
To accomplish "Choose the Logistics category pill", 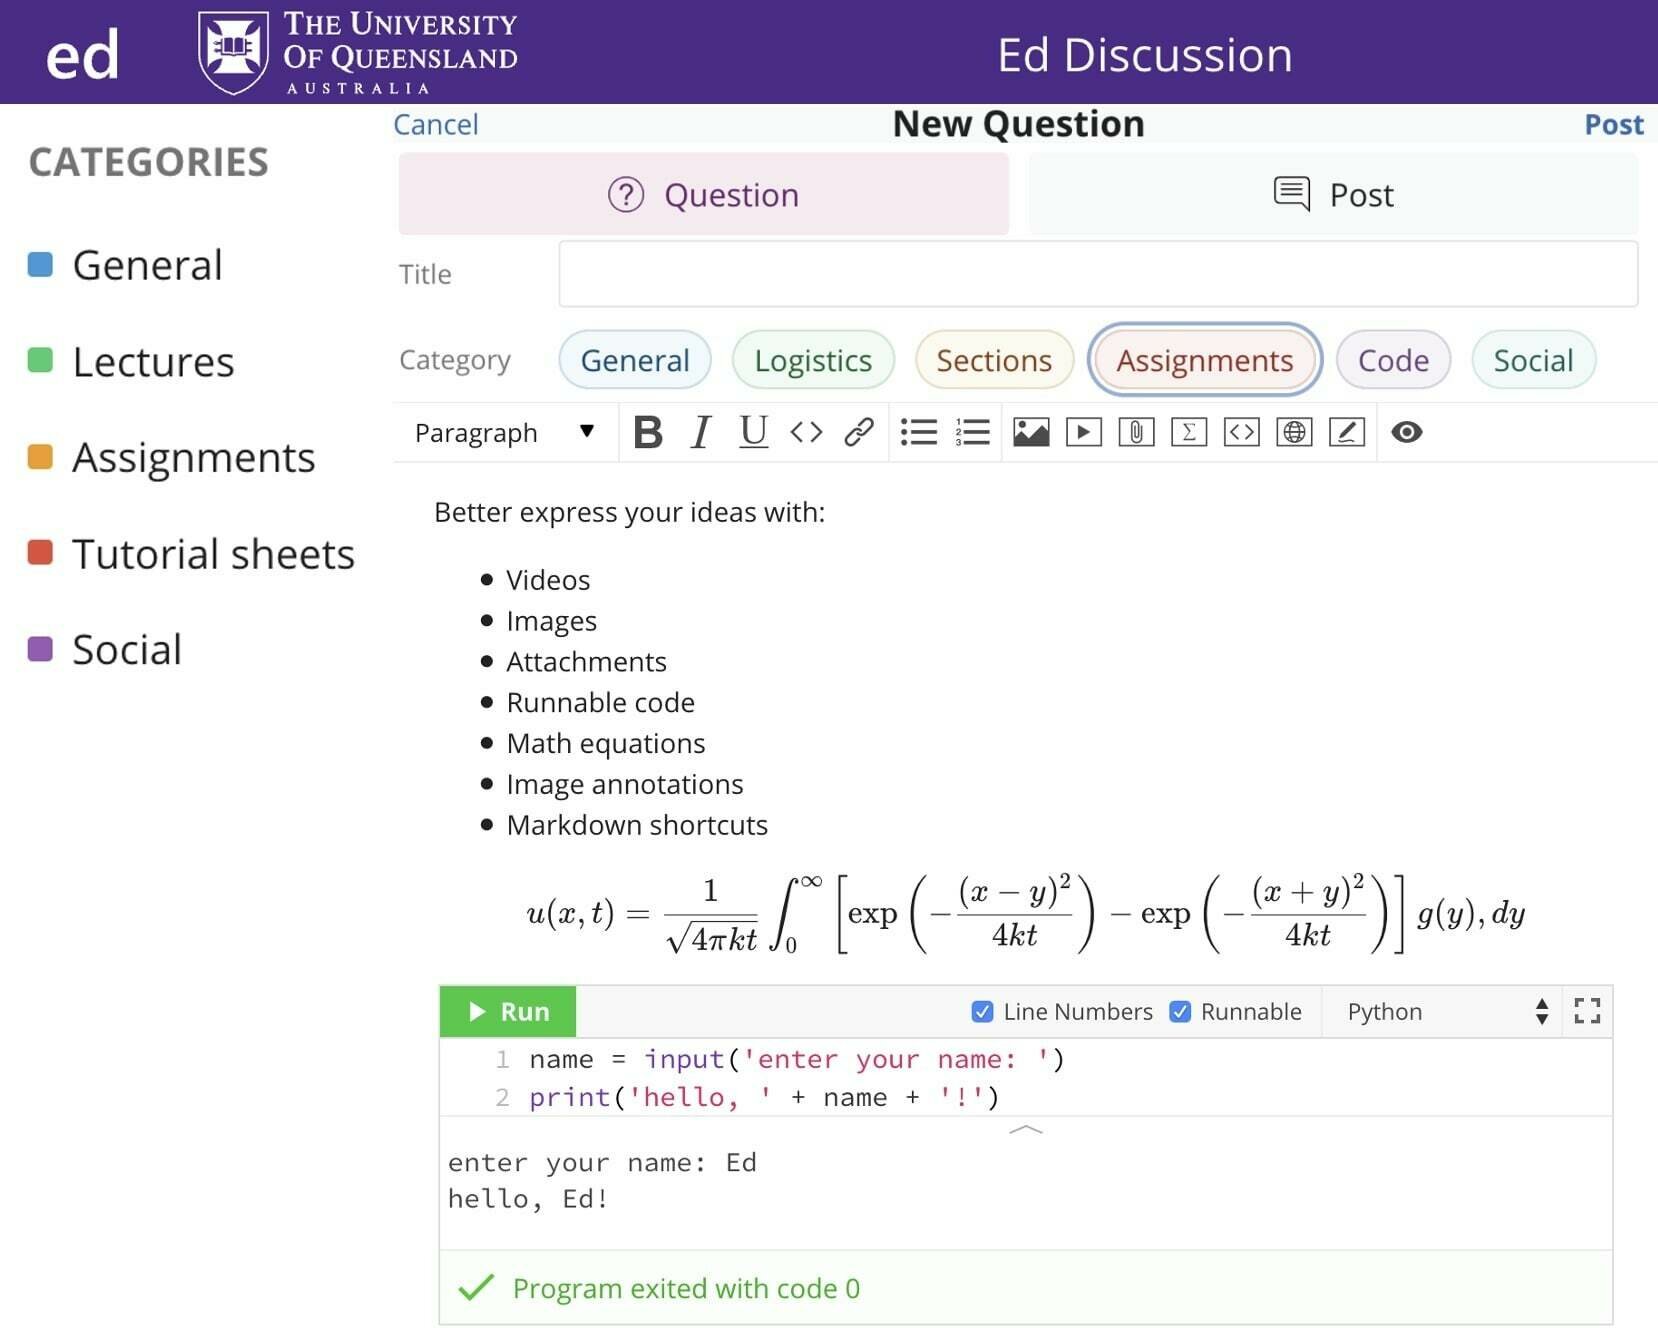I will coord(813,360).
